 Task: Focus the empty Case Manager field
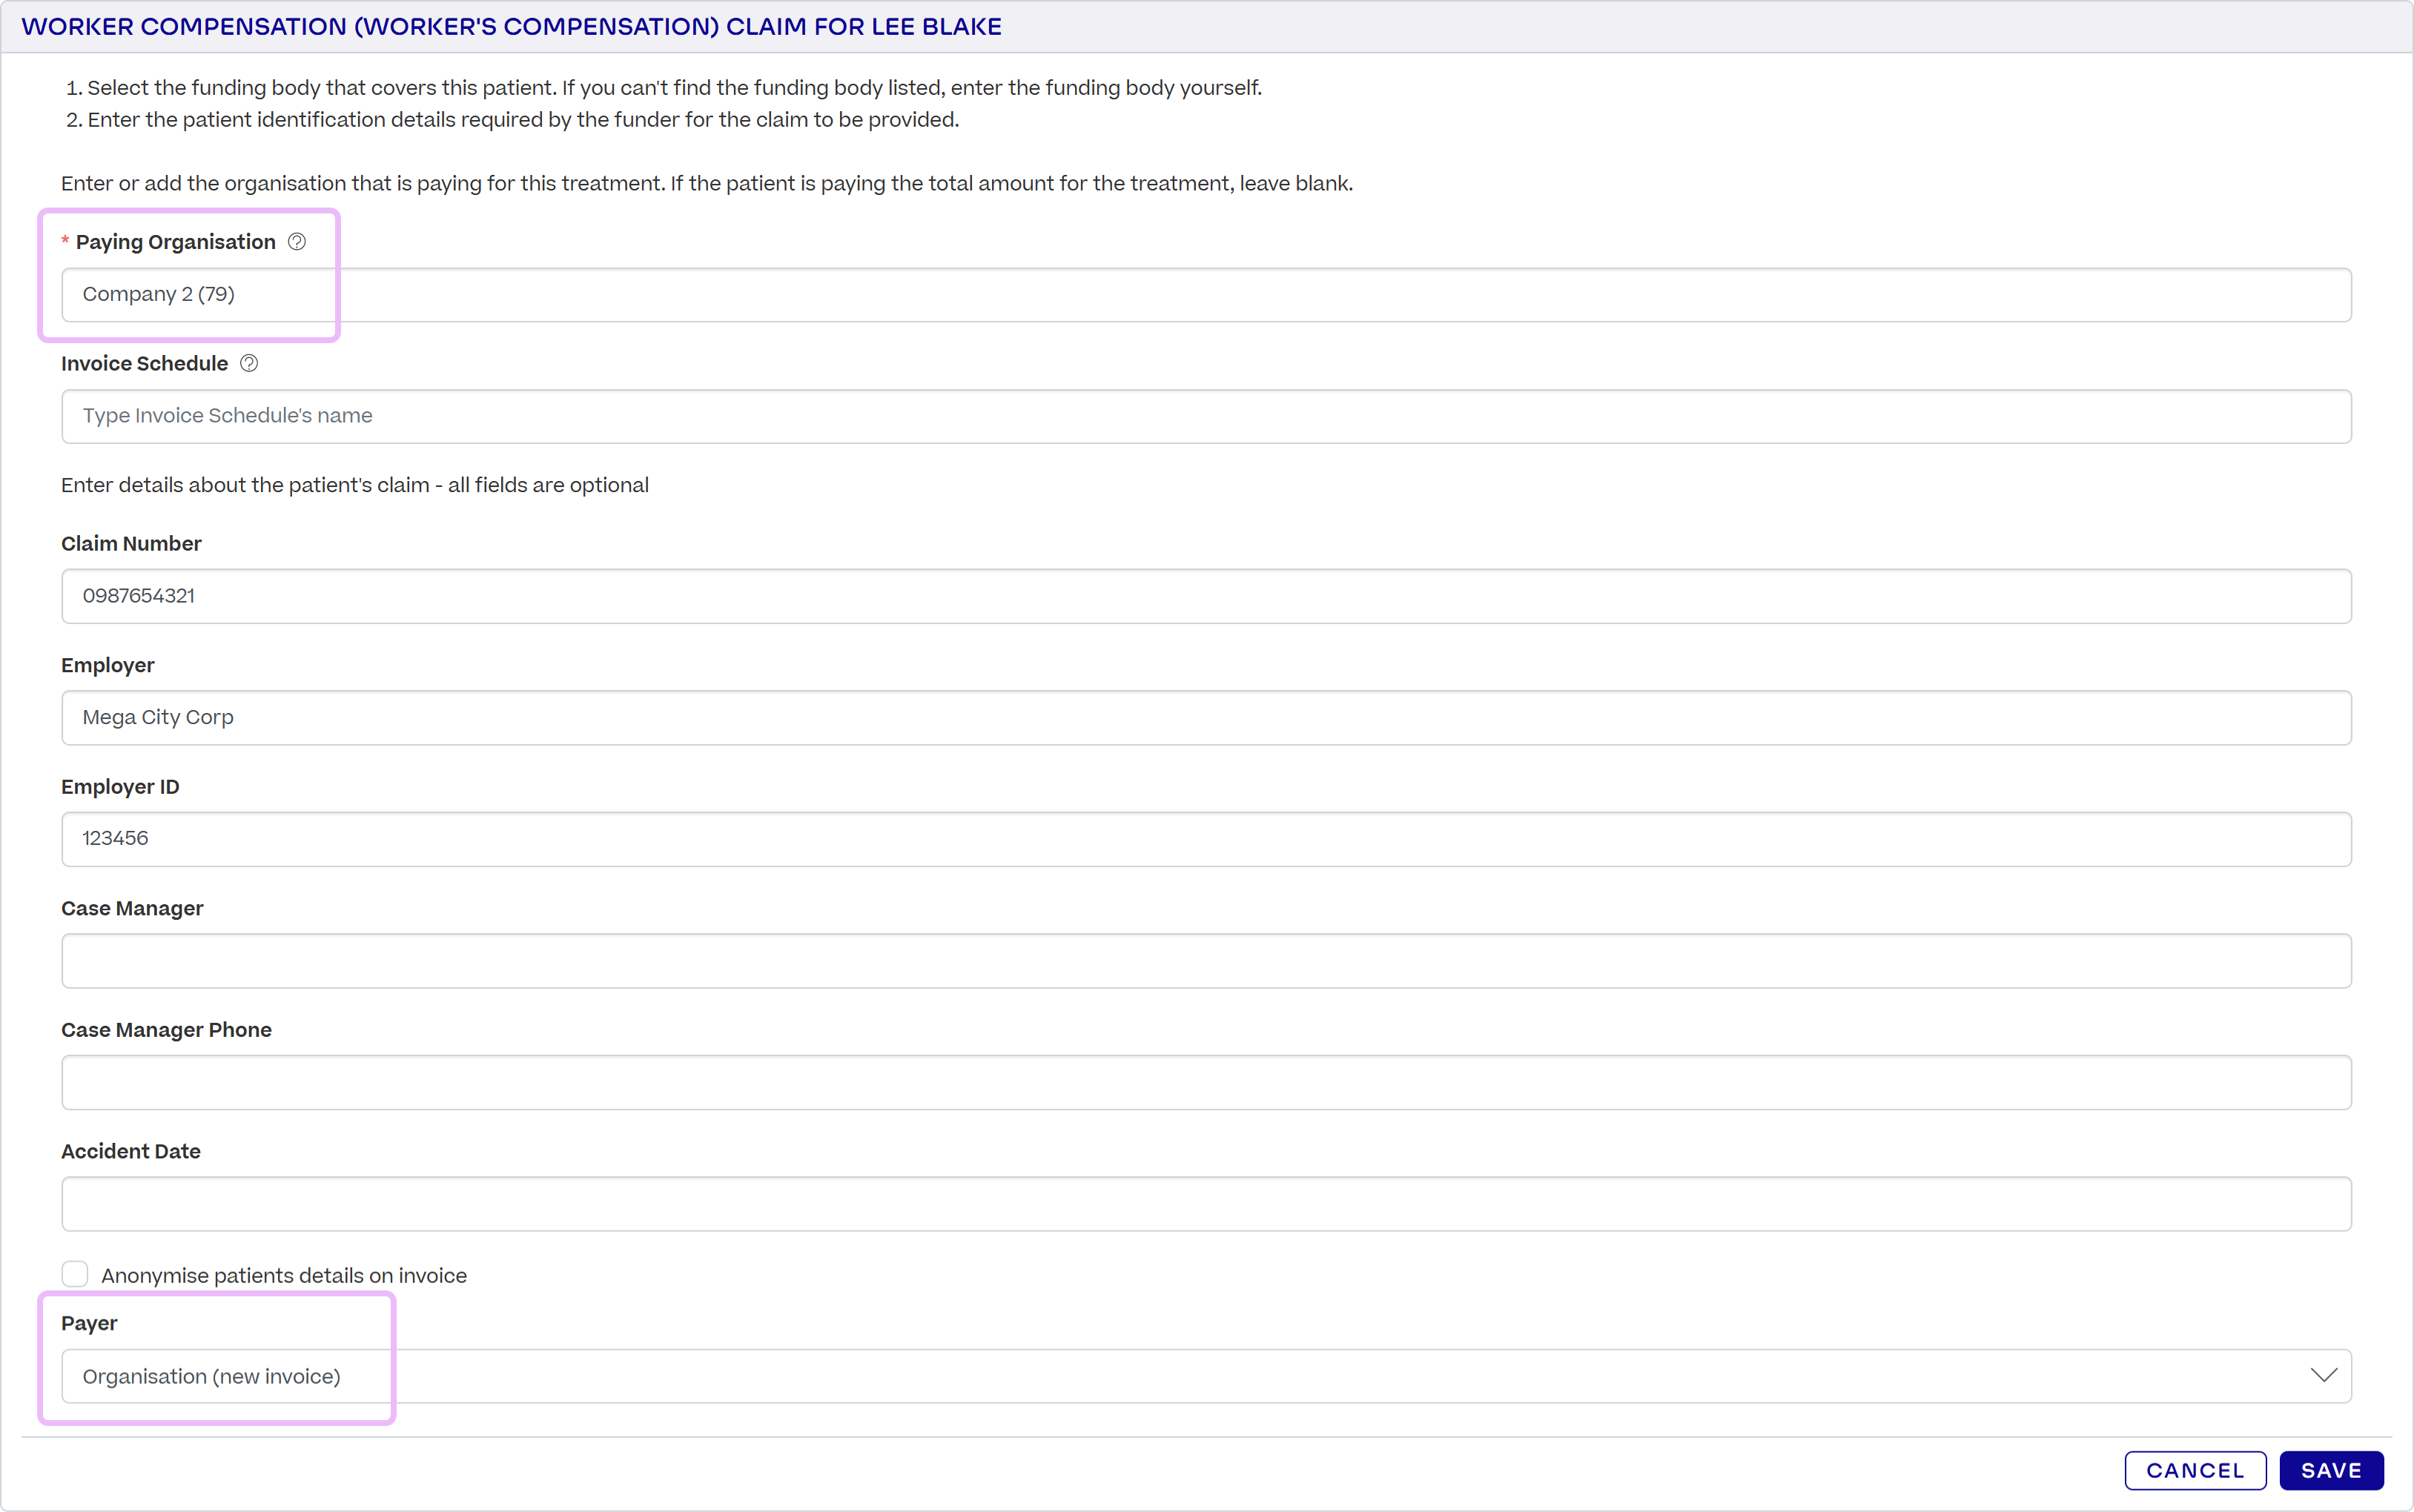coord(1206,961)
